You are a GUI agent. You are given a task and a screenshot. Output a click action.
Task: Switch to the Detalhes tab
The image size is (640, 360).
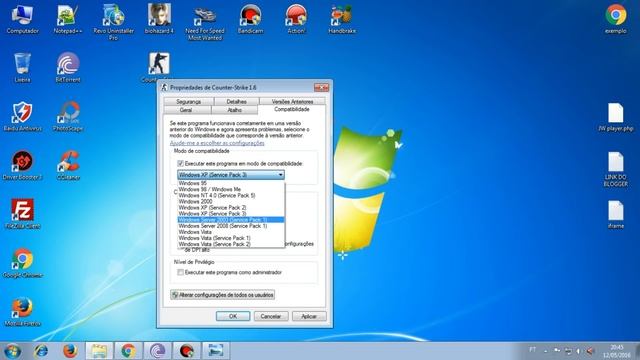[236, 101]
